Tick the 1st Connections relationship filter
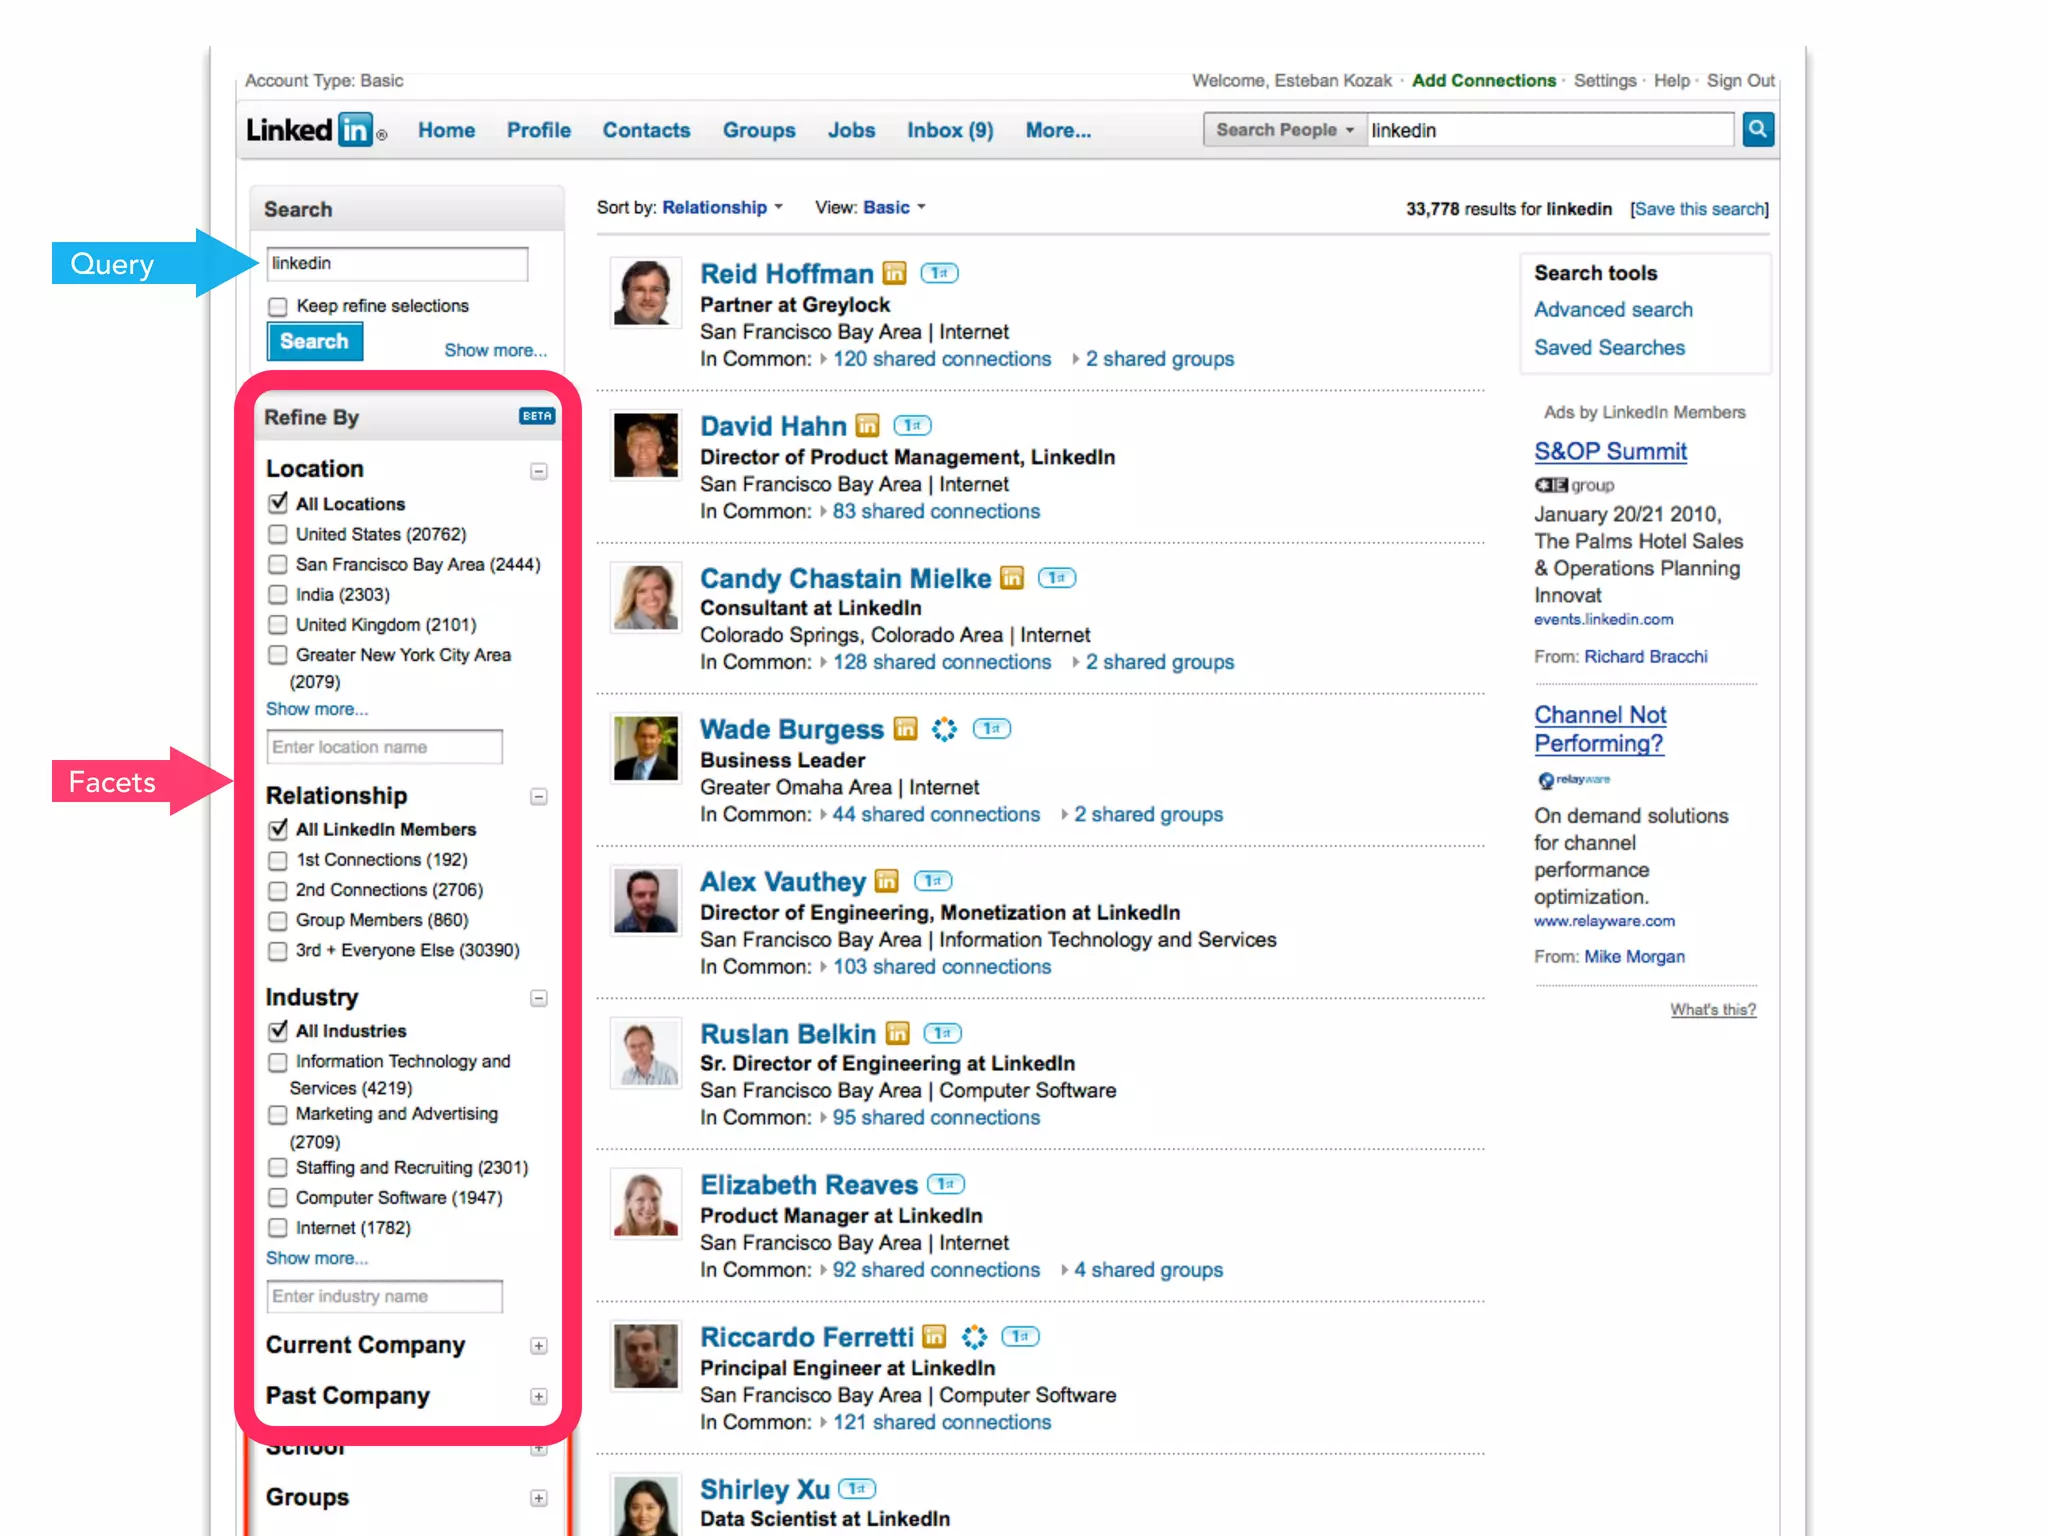 (278, 860)
